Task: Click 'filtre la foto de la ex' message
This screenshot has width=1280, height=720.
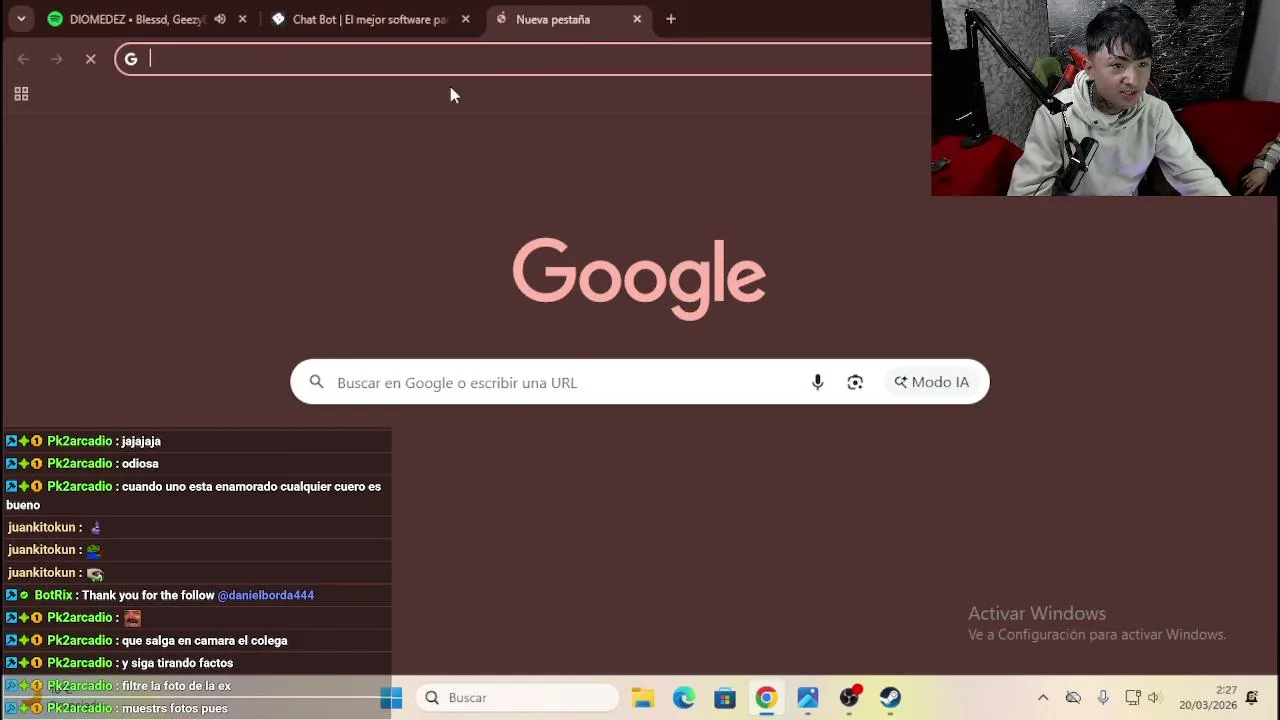Action: (x=176, y=686)
